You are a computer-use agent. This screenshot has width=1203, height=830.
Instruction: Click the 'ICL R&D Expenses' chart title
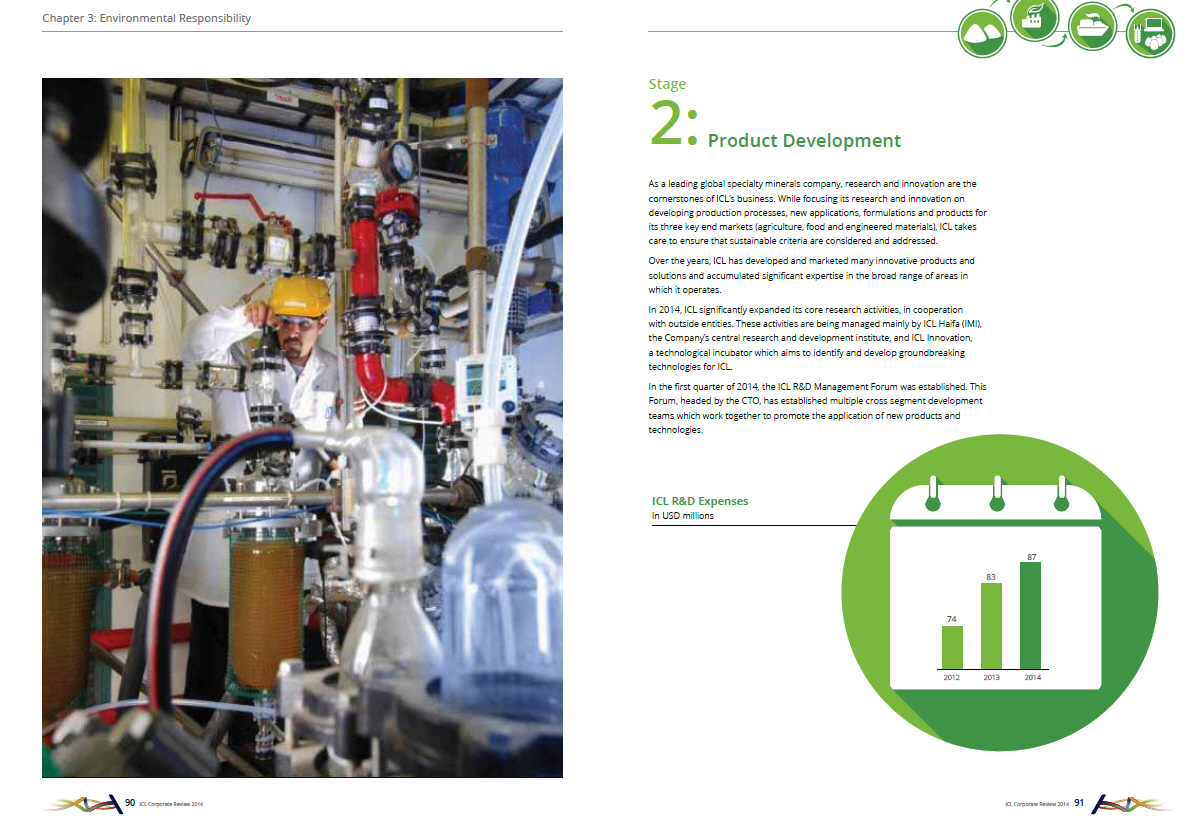pyautogui.click(x=700, y=501)
